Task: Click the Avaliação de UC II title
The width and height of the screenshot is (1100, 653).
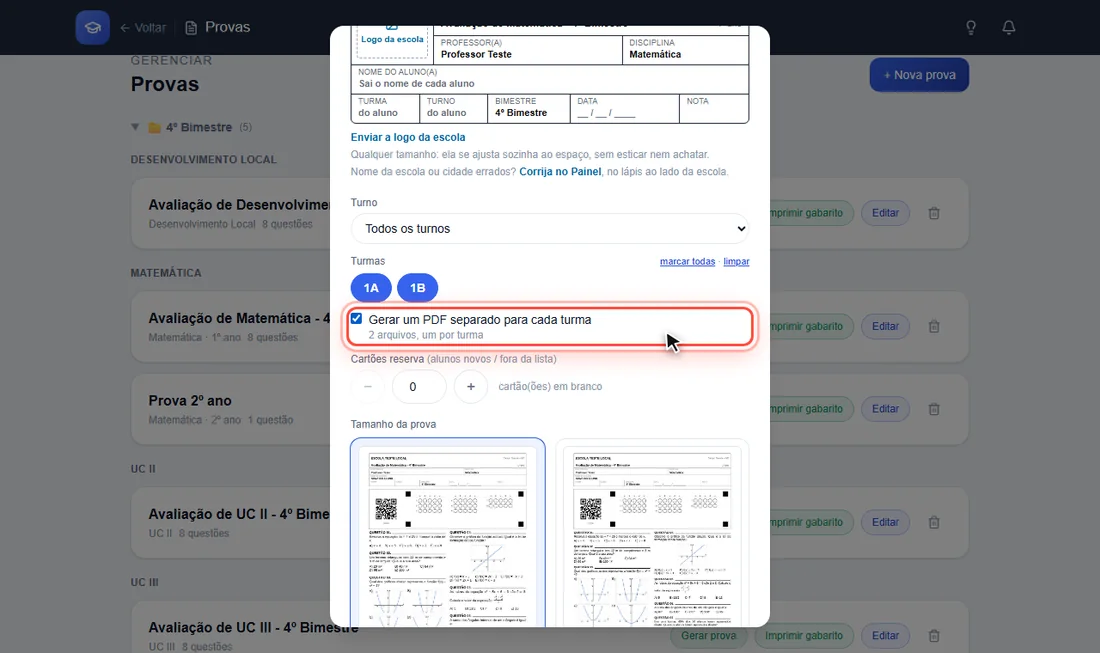Action: coord(239,514)
